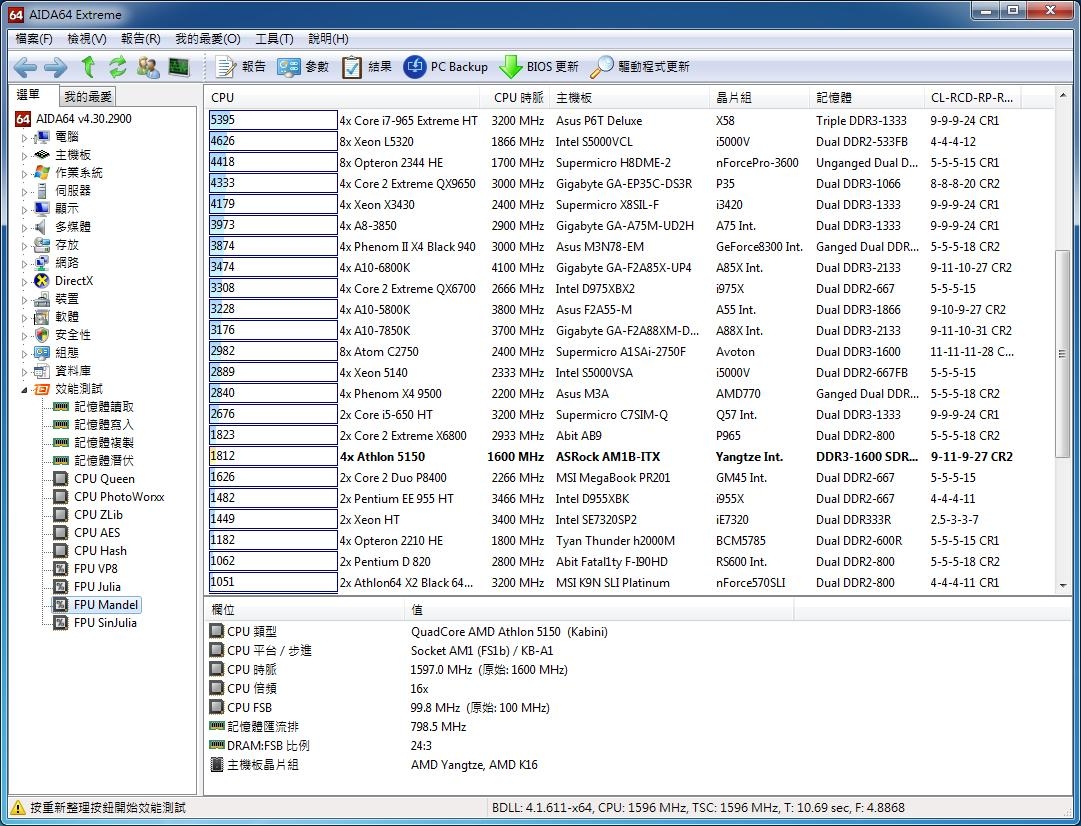1081x826 pixels.
Task: Switch to the 我的最愛 favorites tab
Action: coord(88,97)
